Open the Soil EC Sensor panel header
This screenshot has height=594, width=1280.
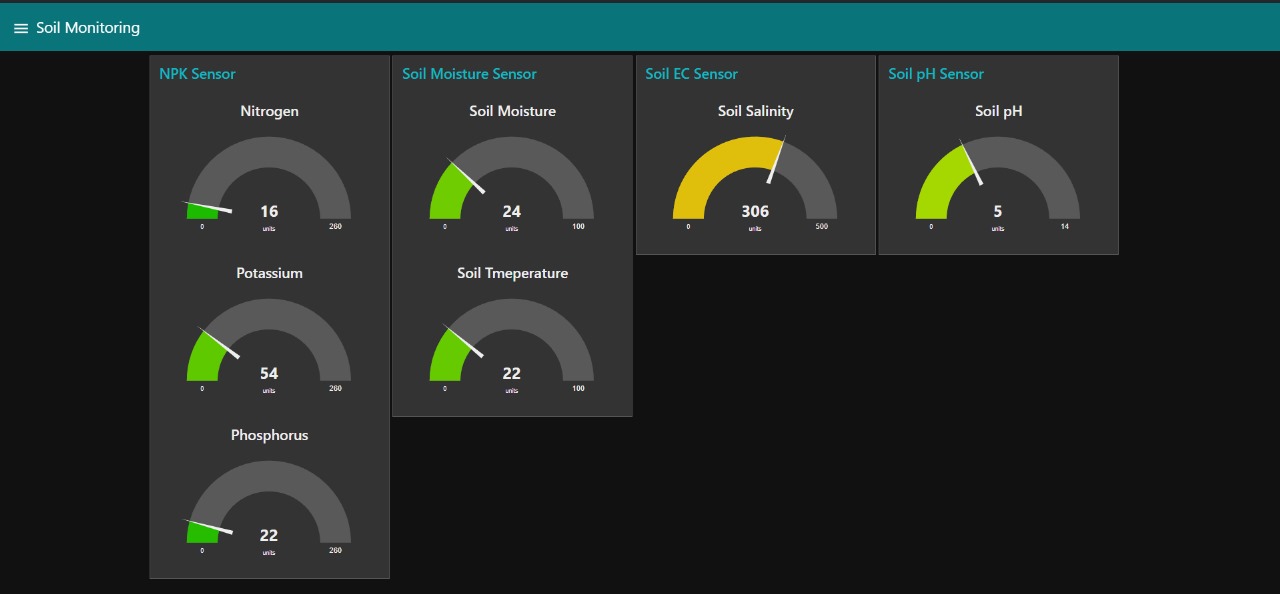[x=690, y=73]
